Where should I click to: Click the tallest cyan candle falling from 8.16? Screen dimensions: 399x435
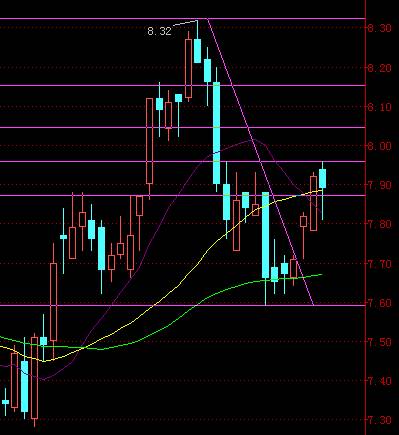point(216,133)
